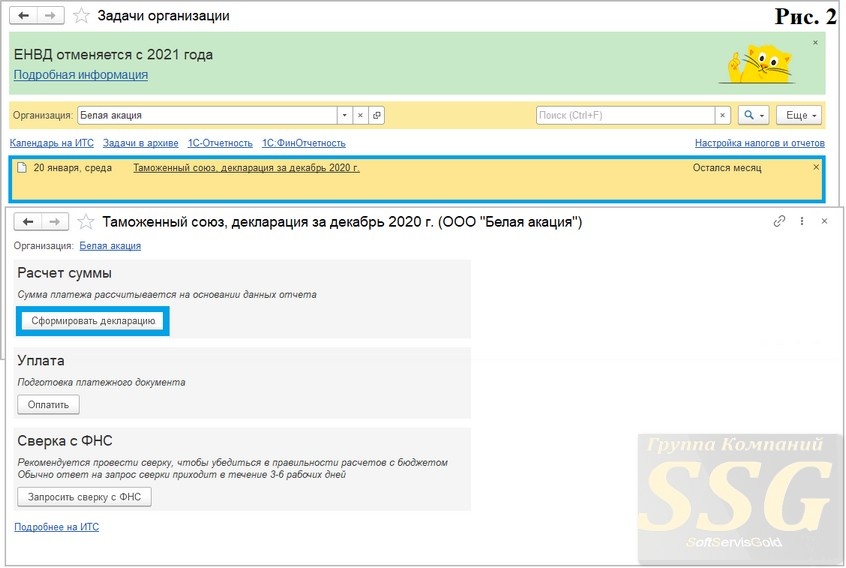Open 1С:ФинОтчетность link
The image size is (846, 568).
(304, 143)
